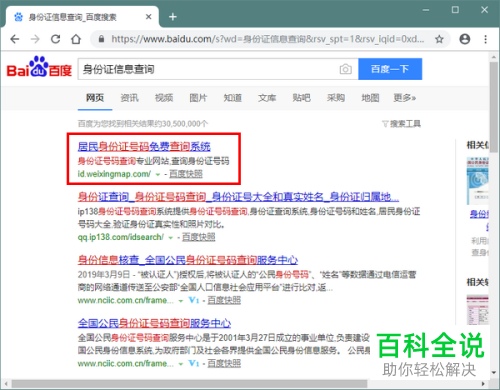500x390 pixels.
Task: Click the vertical scrollbar up arrow
Action: coord(494,57)
